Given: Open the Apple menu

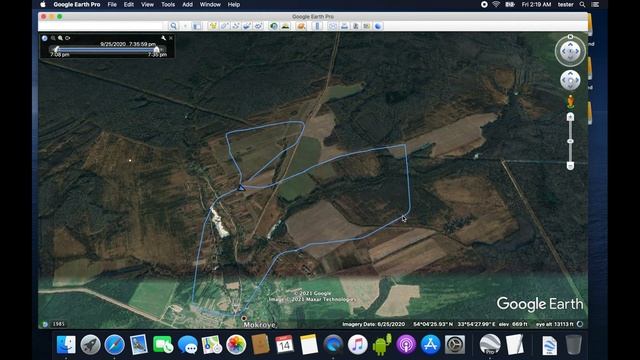Looking at the screenshot, I should (43, 4).
